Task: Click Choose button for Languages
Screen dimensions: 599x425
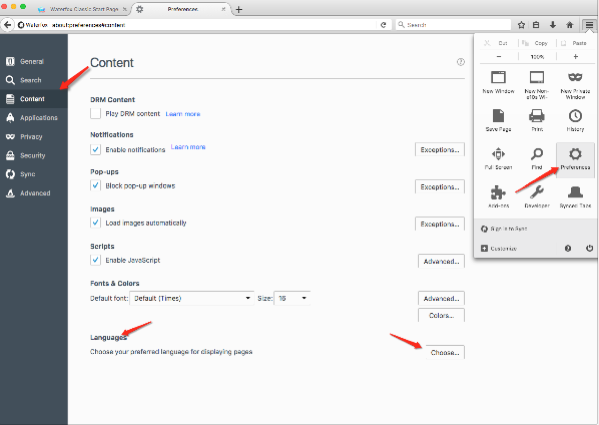Action: 445,352
